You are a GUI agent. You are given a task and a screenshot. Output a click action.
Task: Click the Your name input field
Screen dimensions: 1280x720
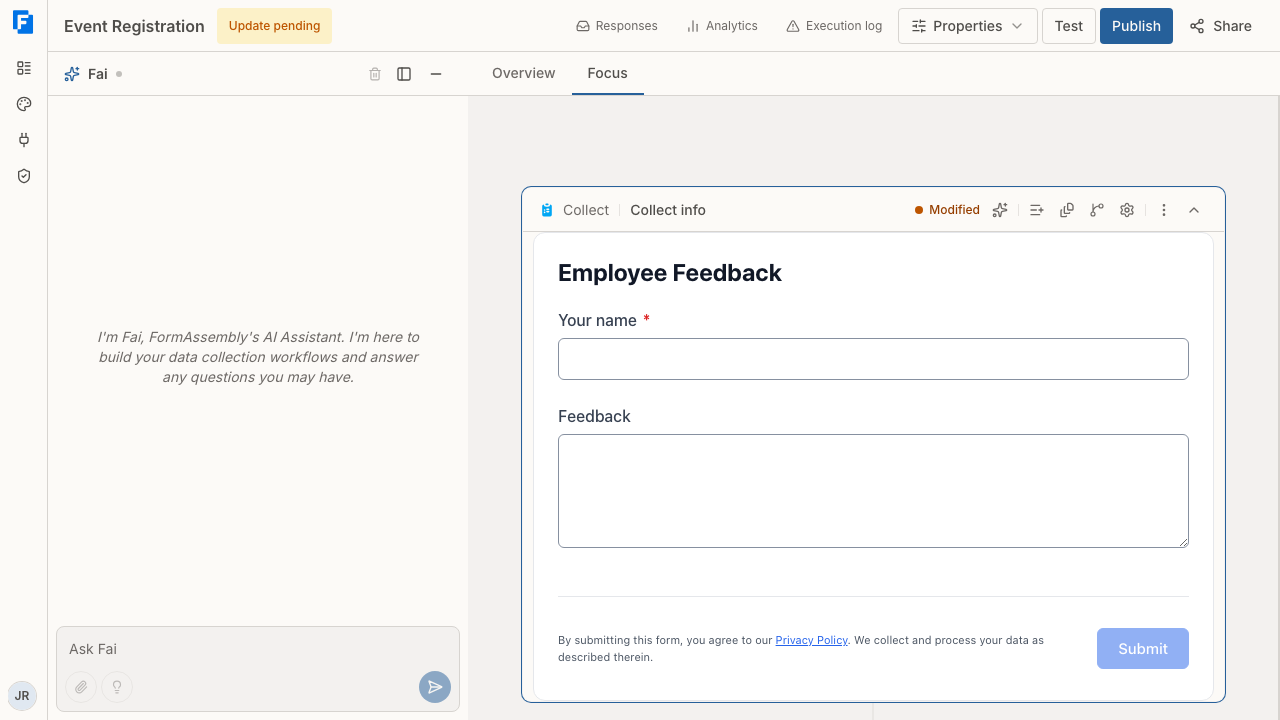pyautogui.click(x=873, y=359)
